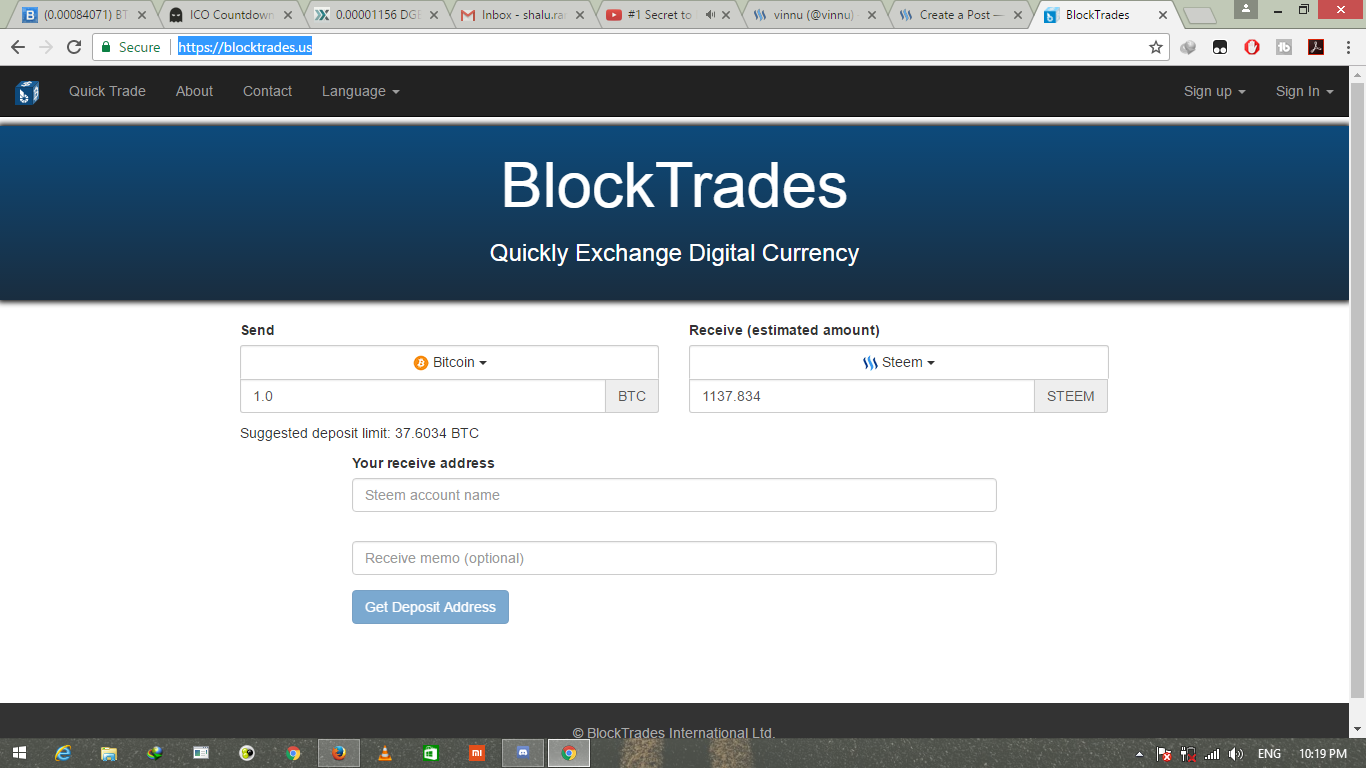The image size is (1366, 768).
Task: Open the red AdBlock stop-hand extension
Action: (x=1252, y=47)
